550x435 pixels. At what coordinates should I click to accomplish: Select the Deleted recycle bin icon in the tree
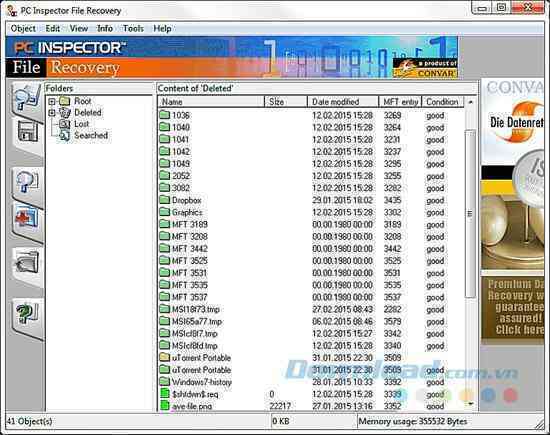click(x=65, y=113)
